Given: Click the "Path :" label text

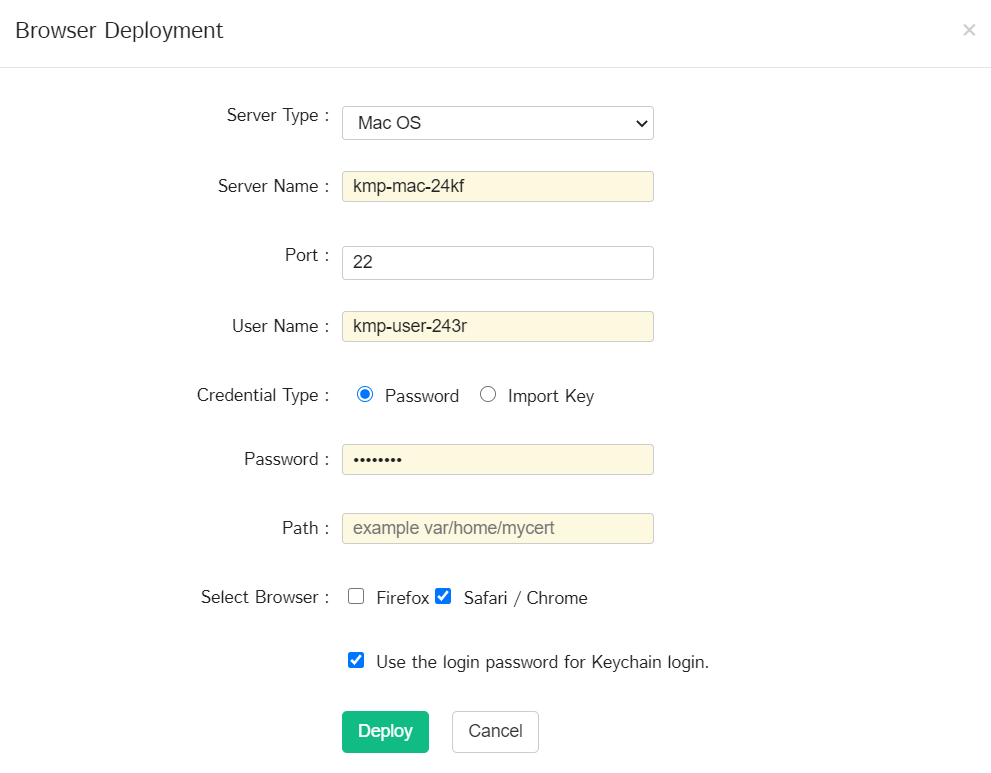Looking at the screenshot, I should tap(305, 528).
